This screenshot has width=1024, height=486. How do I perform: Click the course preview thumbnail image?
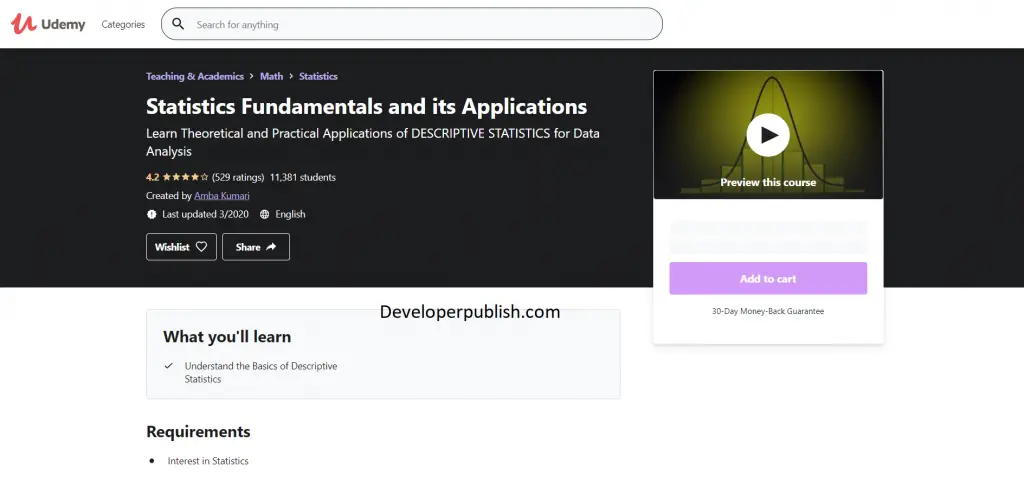[x=768, y=135]
